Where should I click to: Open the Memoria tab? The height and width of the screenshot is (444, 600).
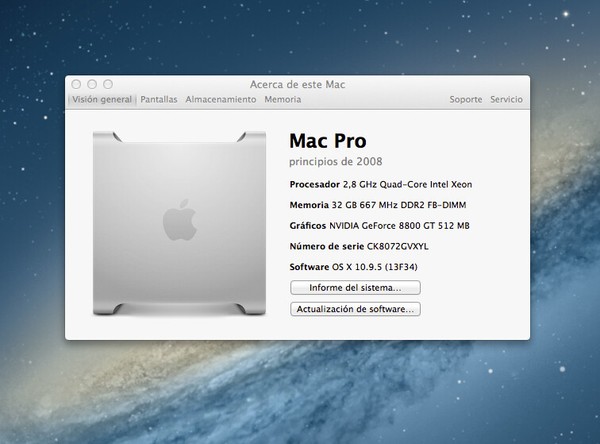coord(283,100)
